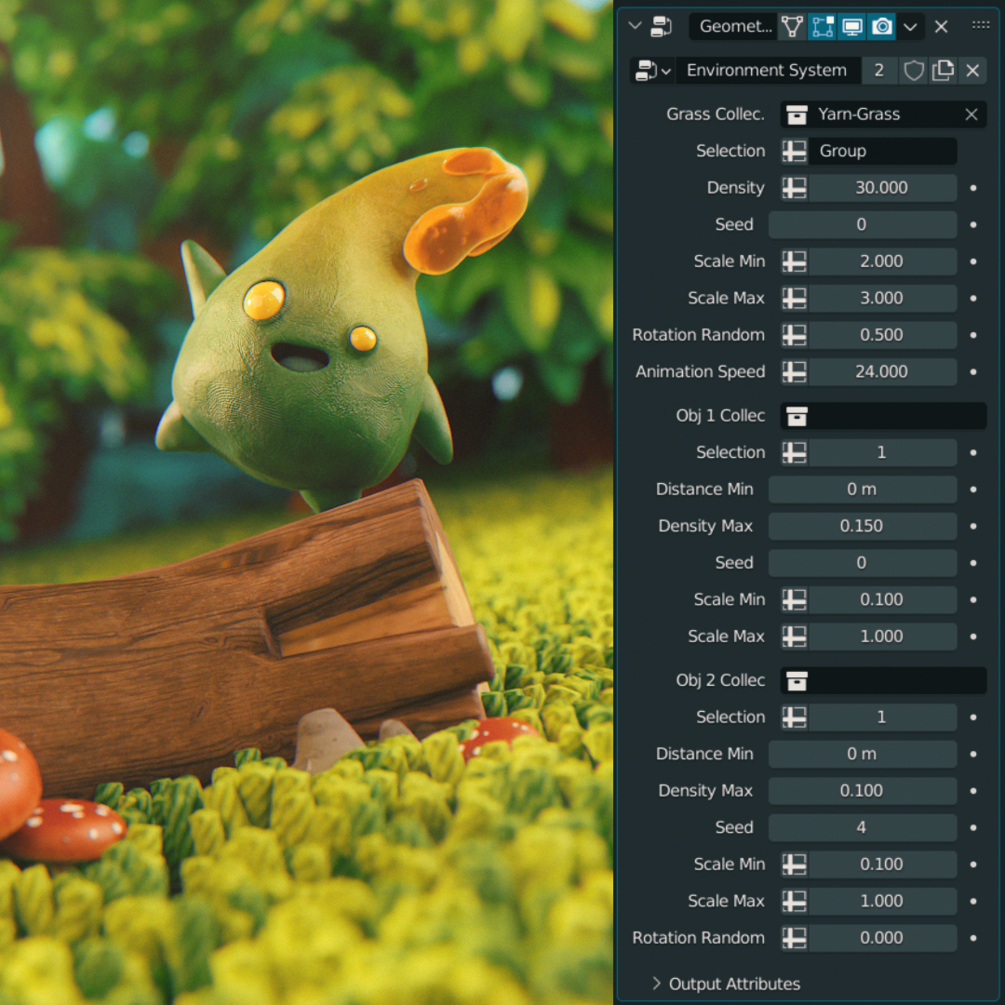Image resolution: width=1005 pixels, height=1005 pixels.
Task: Click copy icon to duplicate Environment System node group
Action: [x=941, y=70]
